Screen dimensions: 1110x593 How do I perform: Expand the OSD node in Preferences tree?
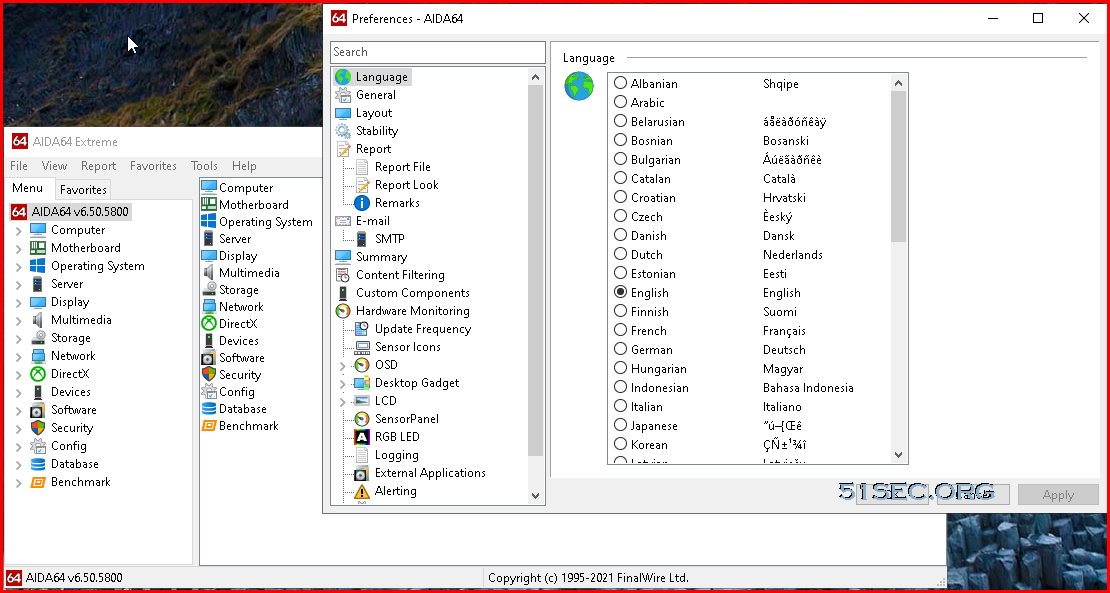coord(343,366)
